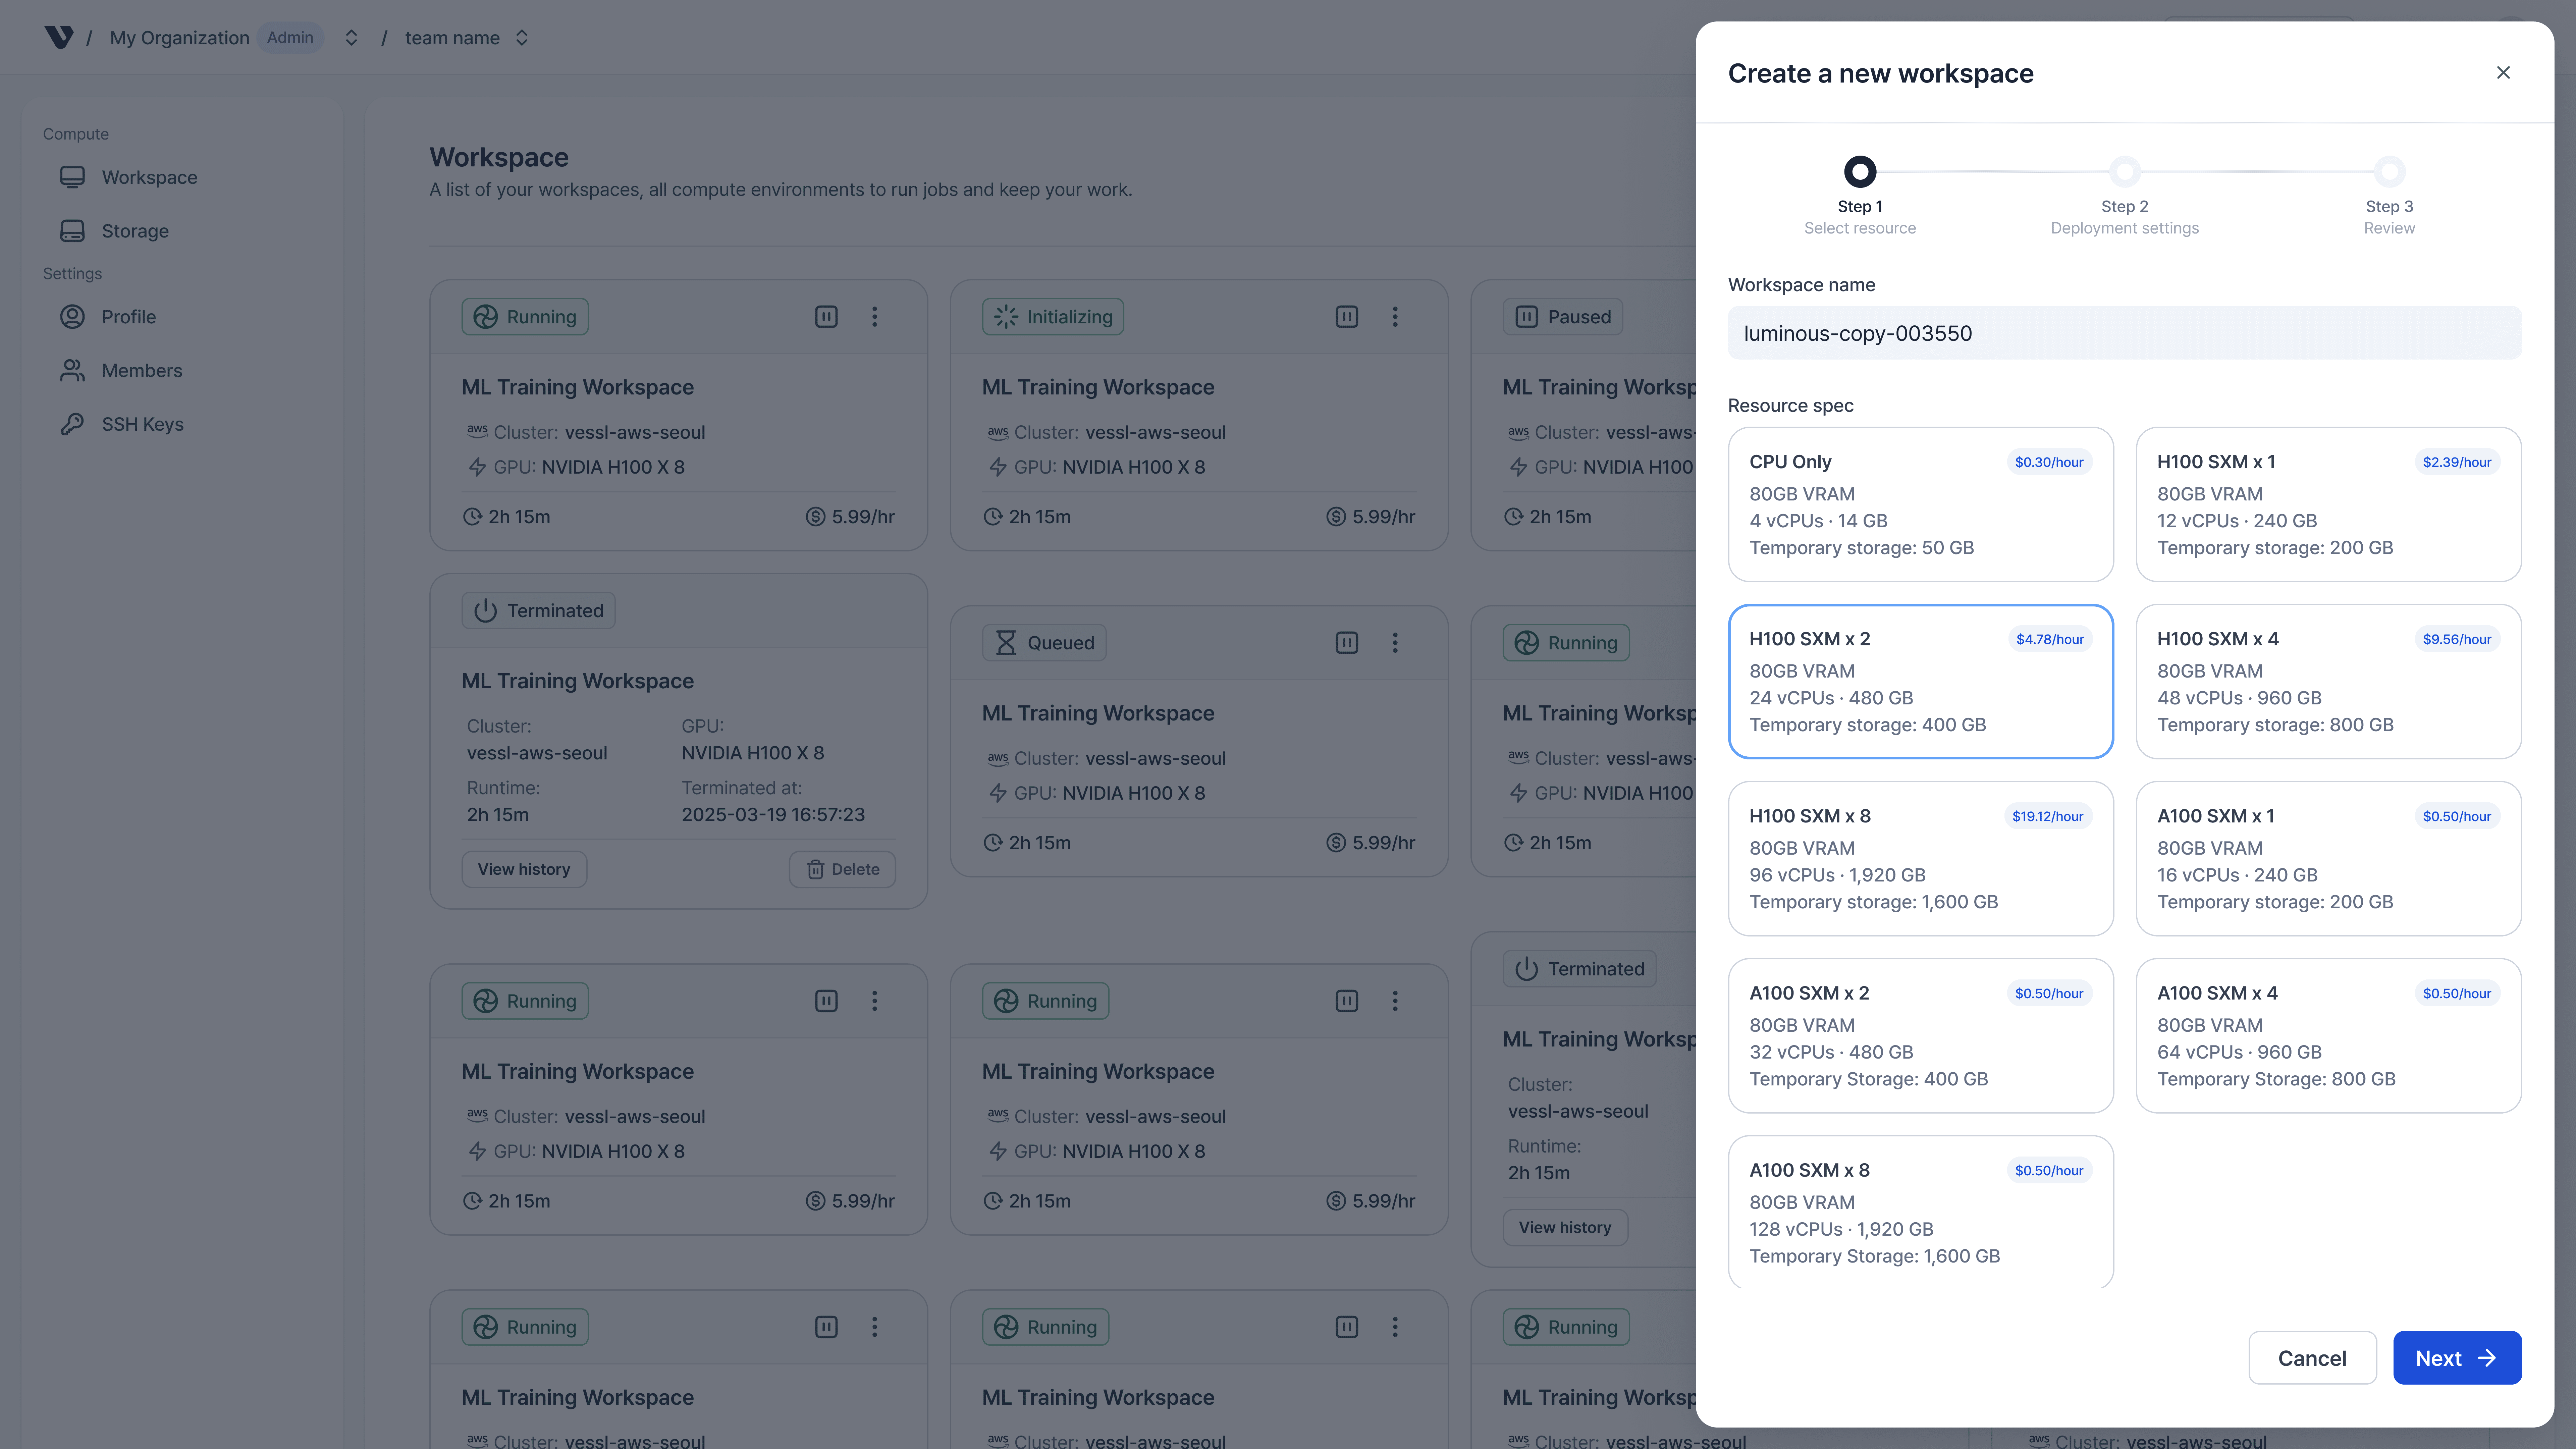Open the My Organization switcher
The height and width of the screenshot is (1449, 2576).
pyautogui.click(x=351, y=37)
